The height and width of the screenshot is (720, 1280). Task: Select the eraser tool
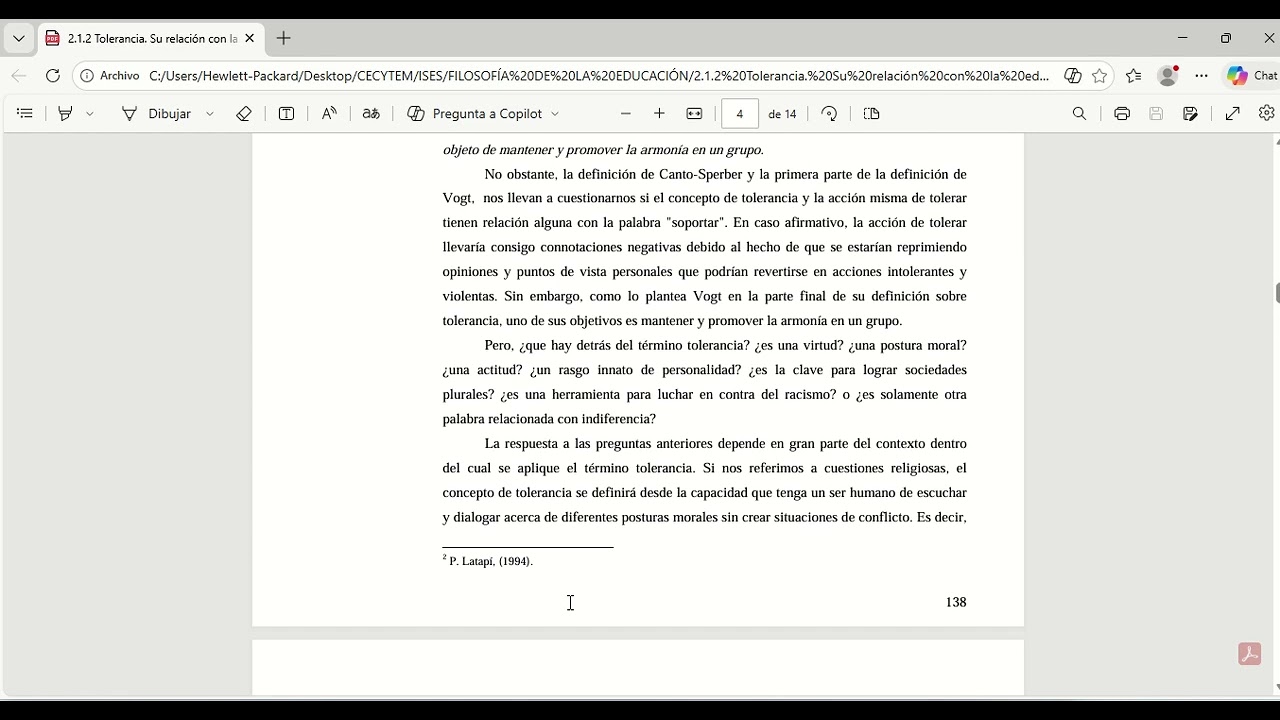pyautogui.click(x=244, y=114)
